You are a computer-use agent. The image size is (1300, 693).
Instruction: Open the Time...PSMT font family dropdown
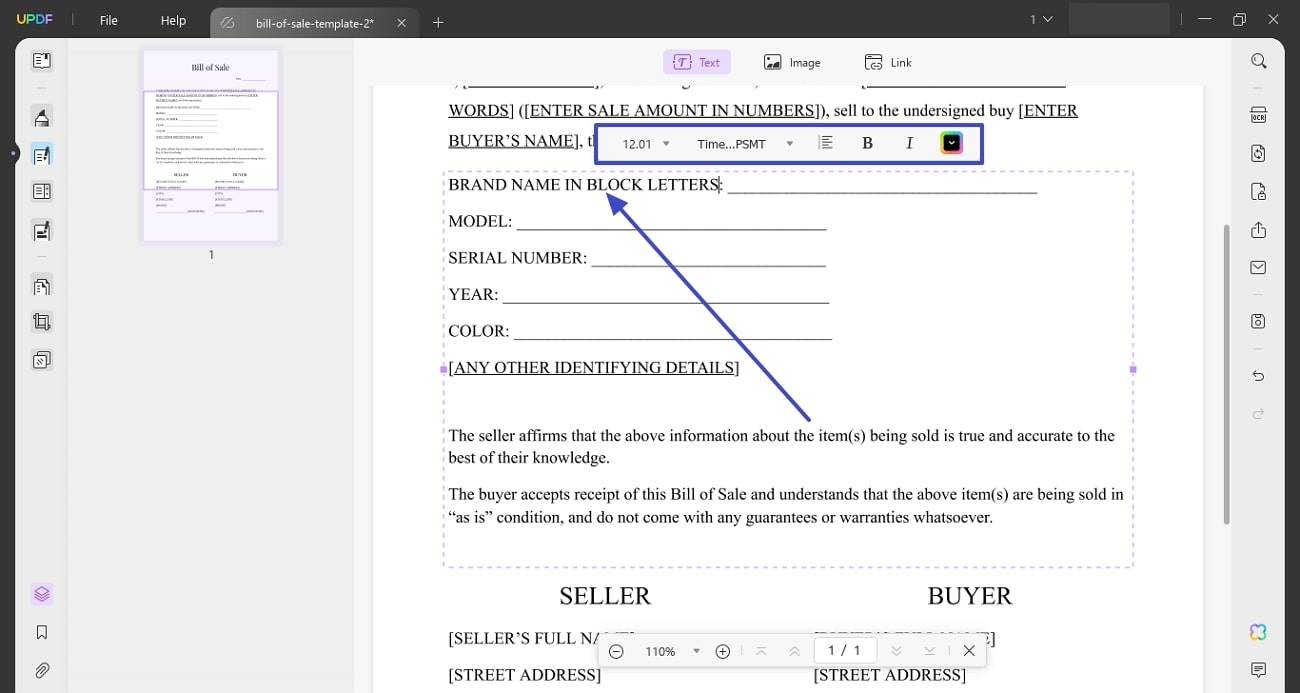tap(745, 144)
